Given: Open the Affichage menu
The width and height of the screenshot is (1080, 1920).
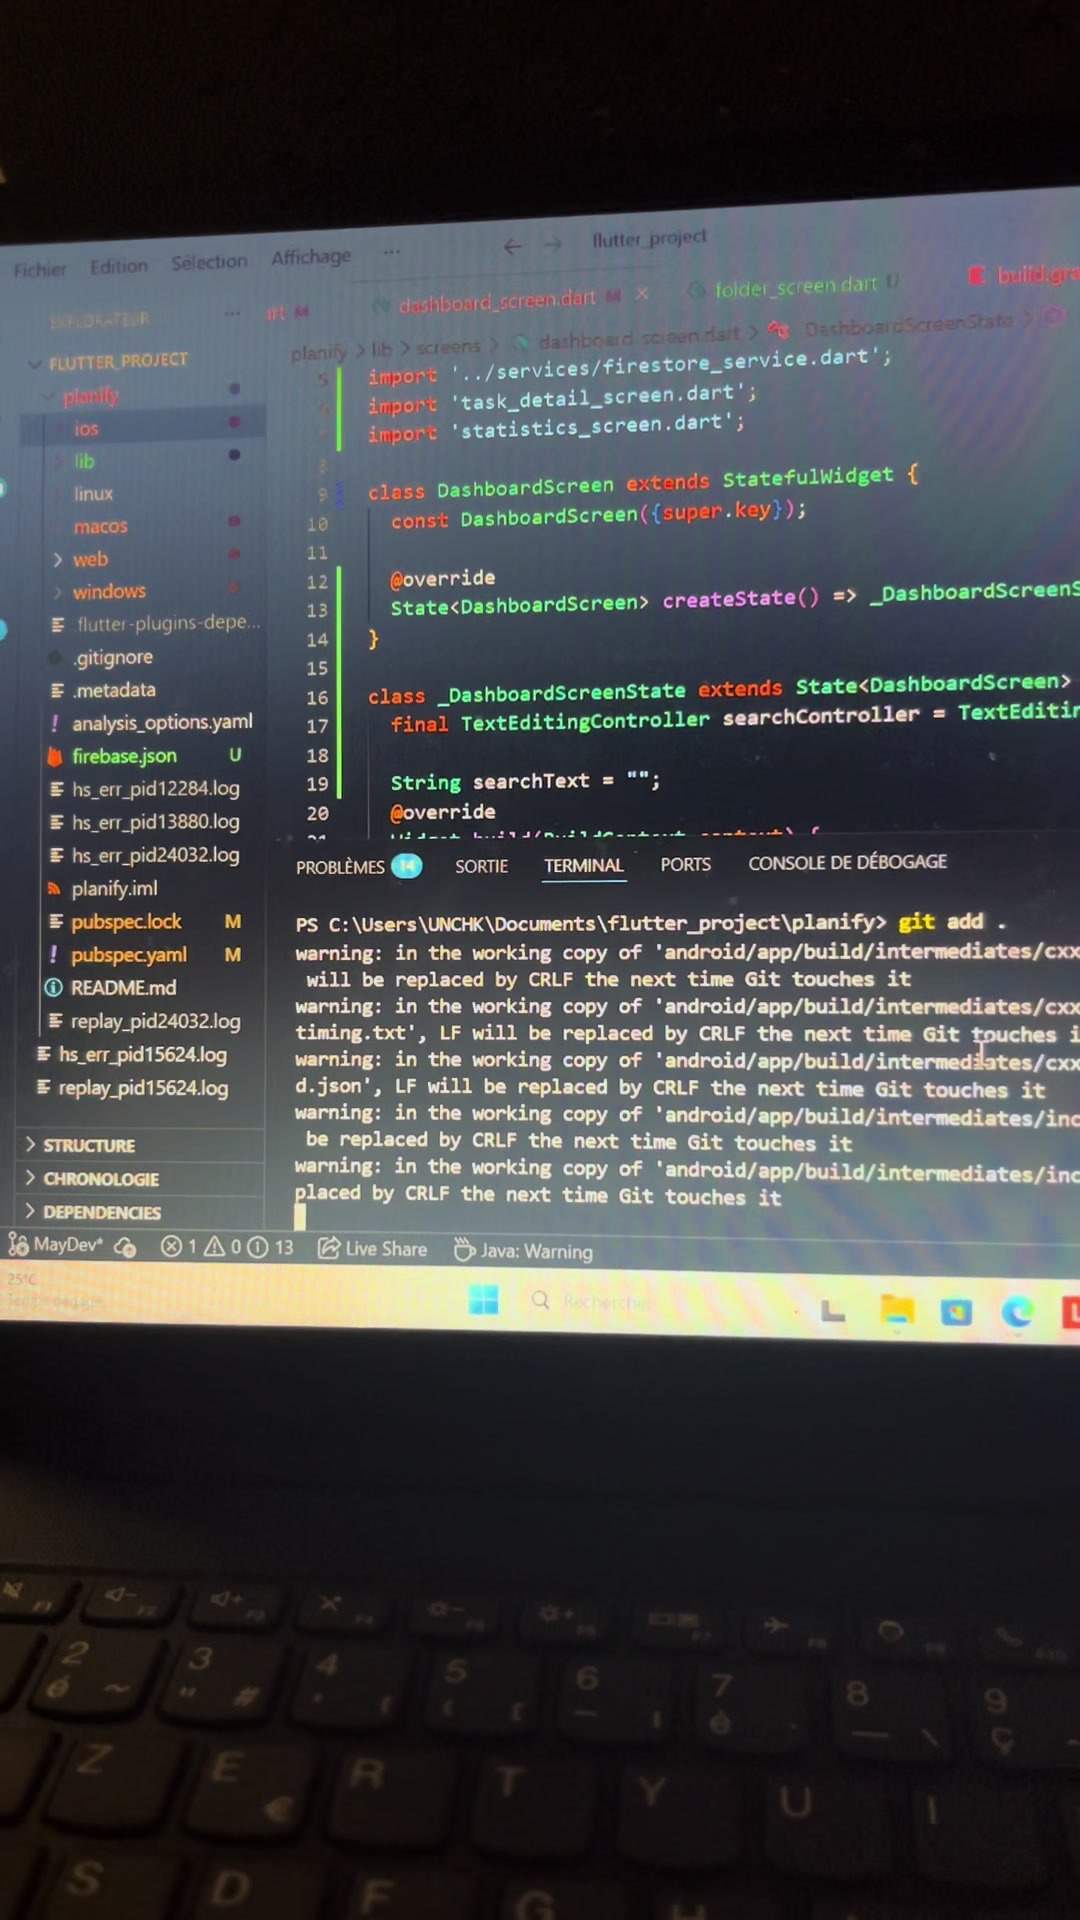Looking at the screenshot, I should (311, 257).
